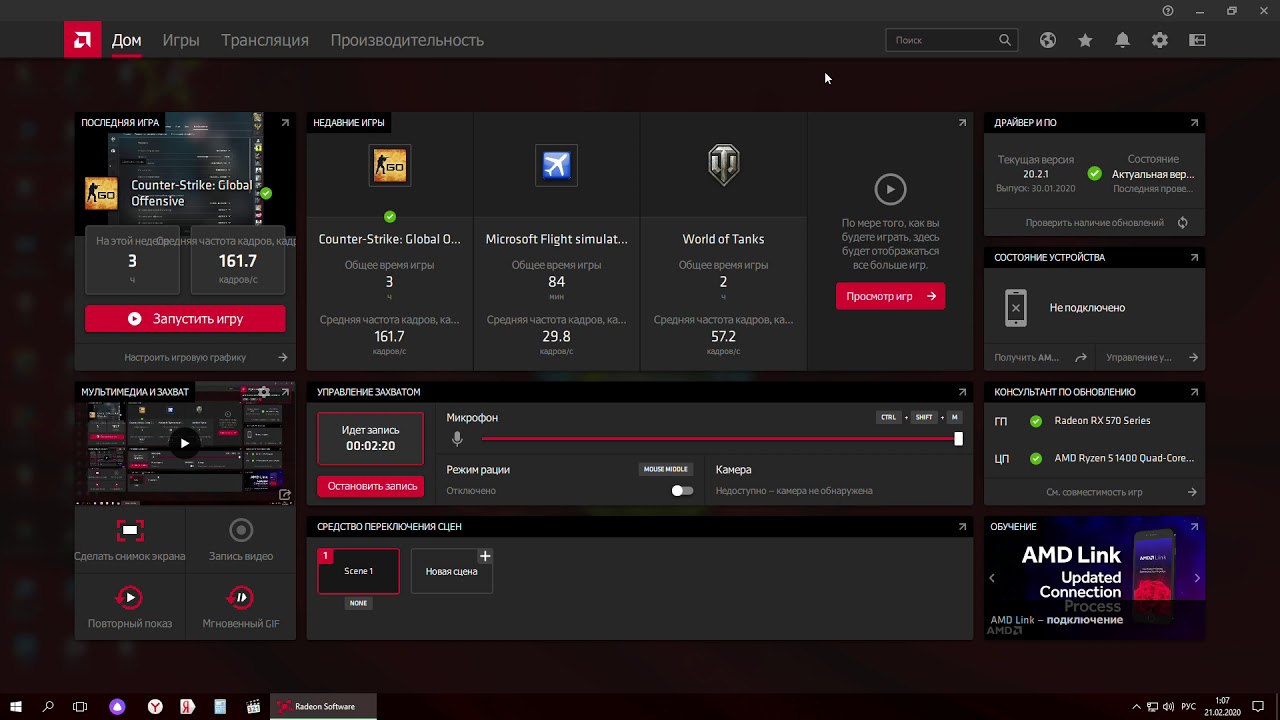Open Windows taskbar search
Viewport: 1280px width, 720px height.
point(48,707)
